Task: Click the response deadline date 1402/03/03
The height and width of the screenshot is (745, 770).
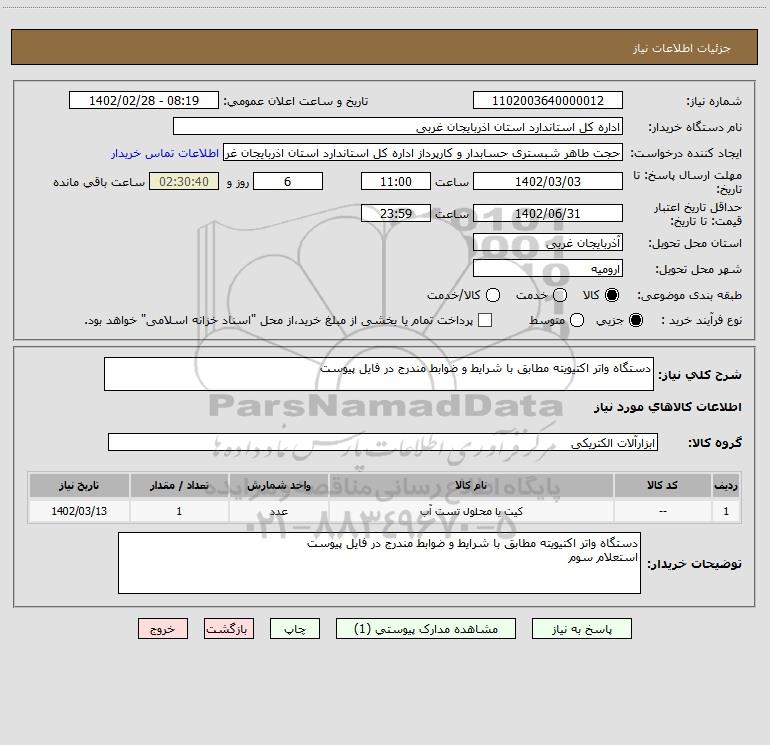Action: point(548,181)
